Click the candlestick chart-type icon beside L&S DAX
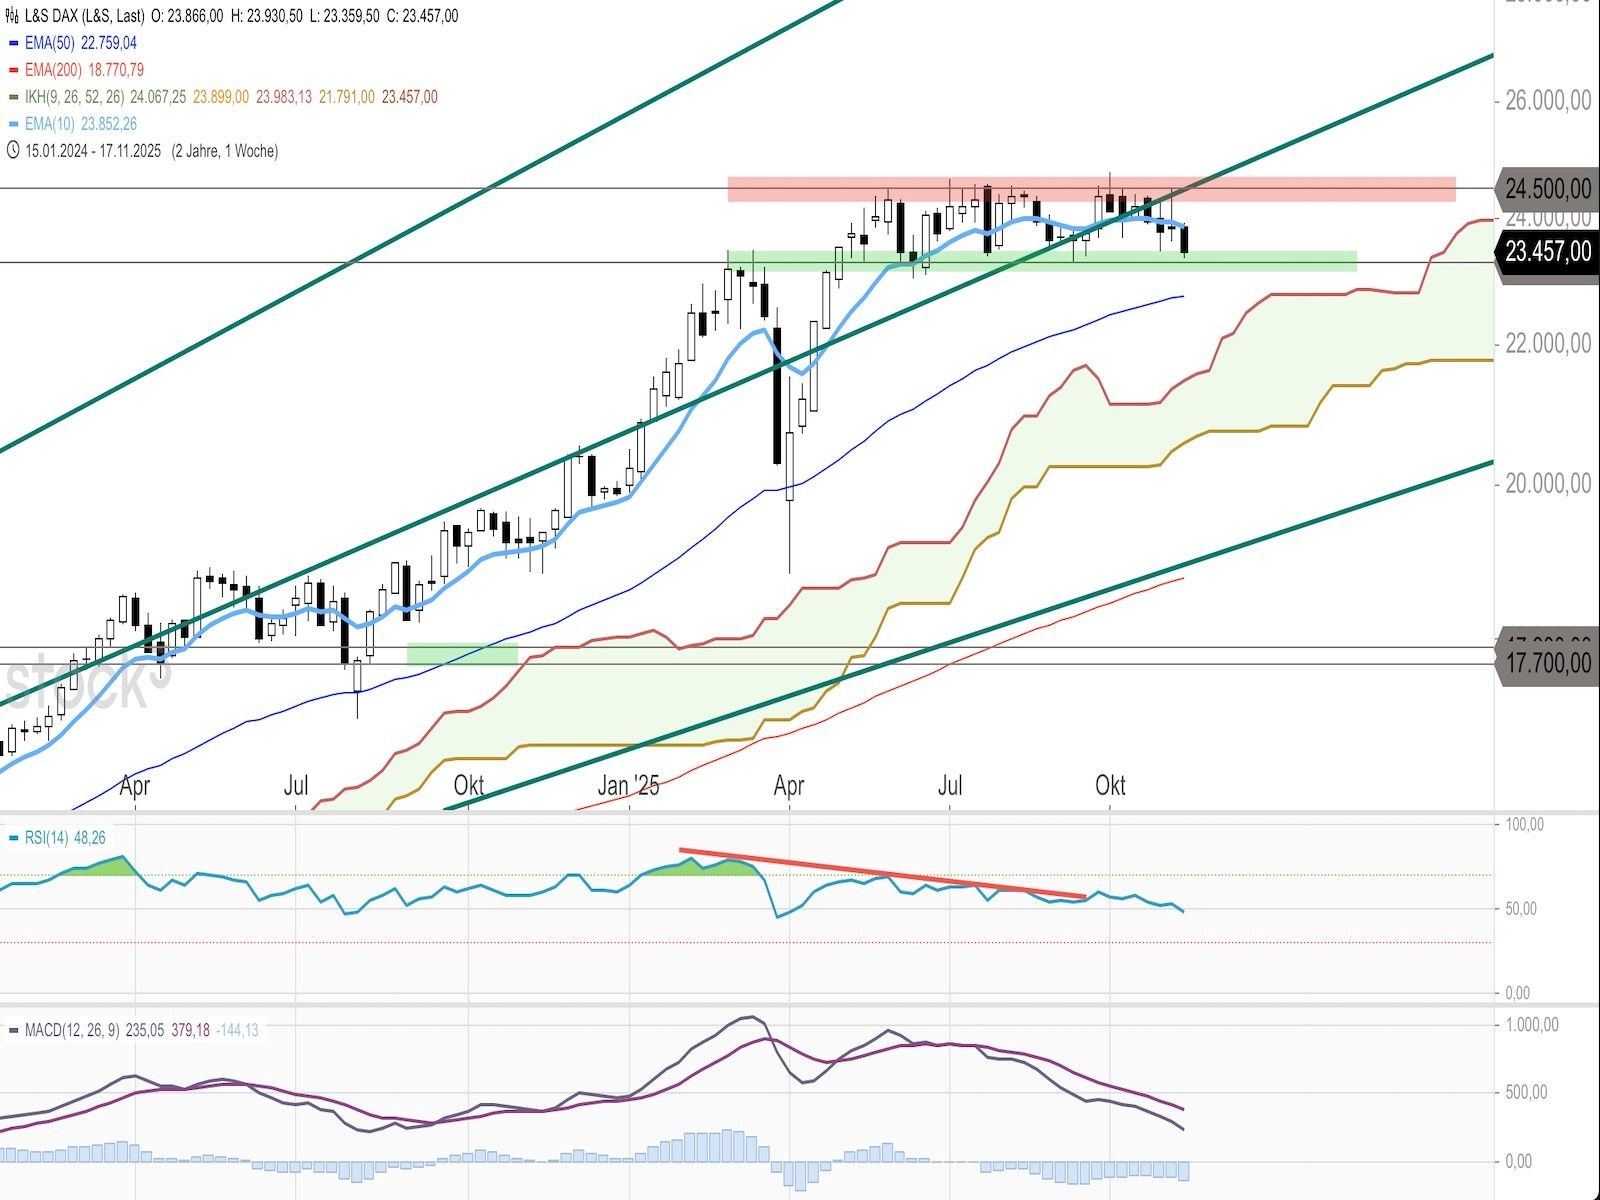The image size is (1600, 1200). (x=12, y=16)
